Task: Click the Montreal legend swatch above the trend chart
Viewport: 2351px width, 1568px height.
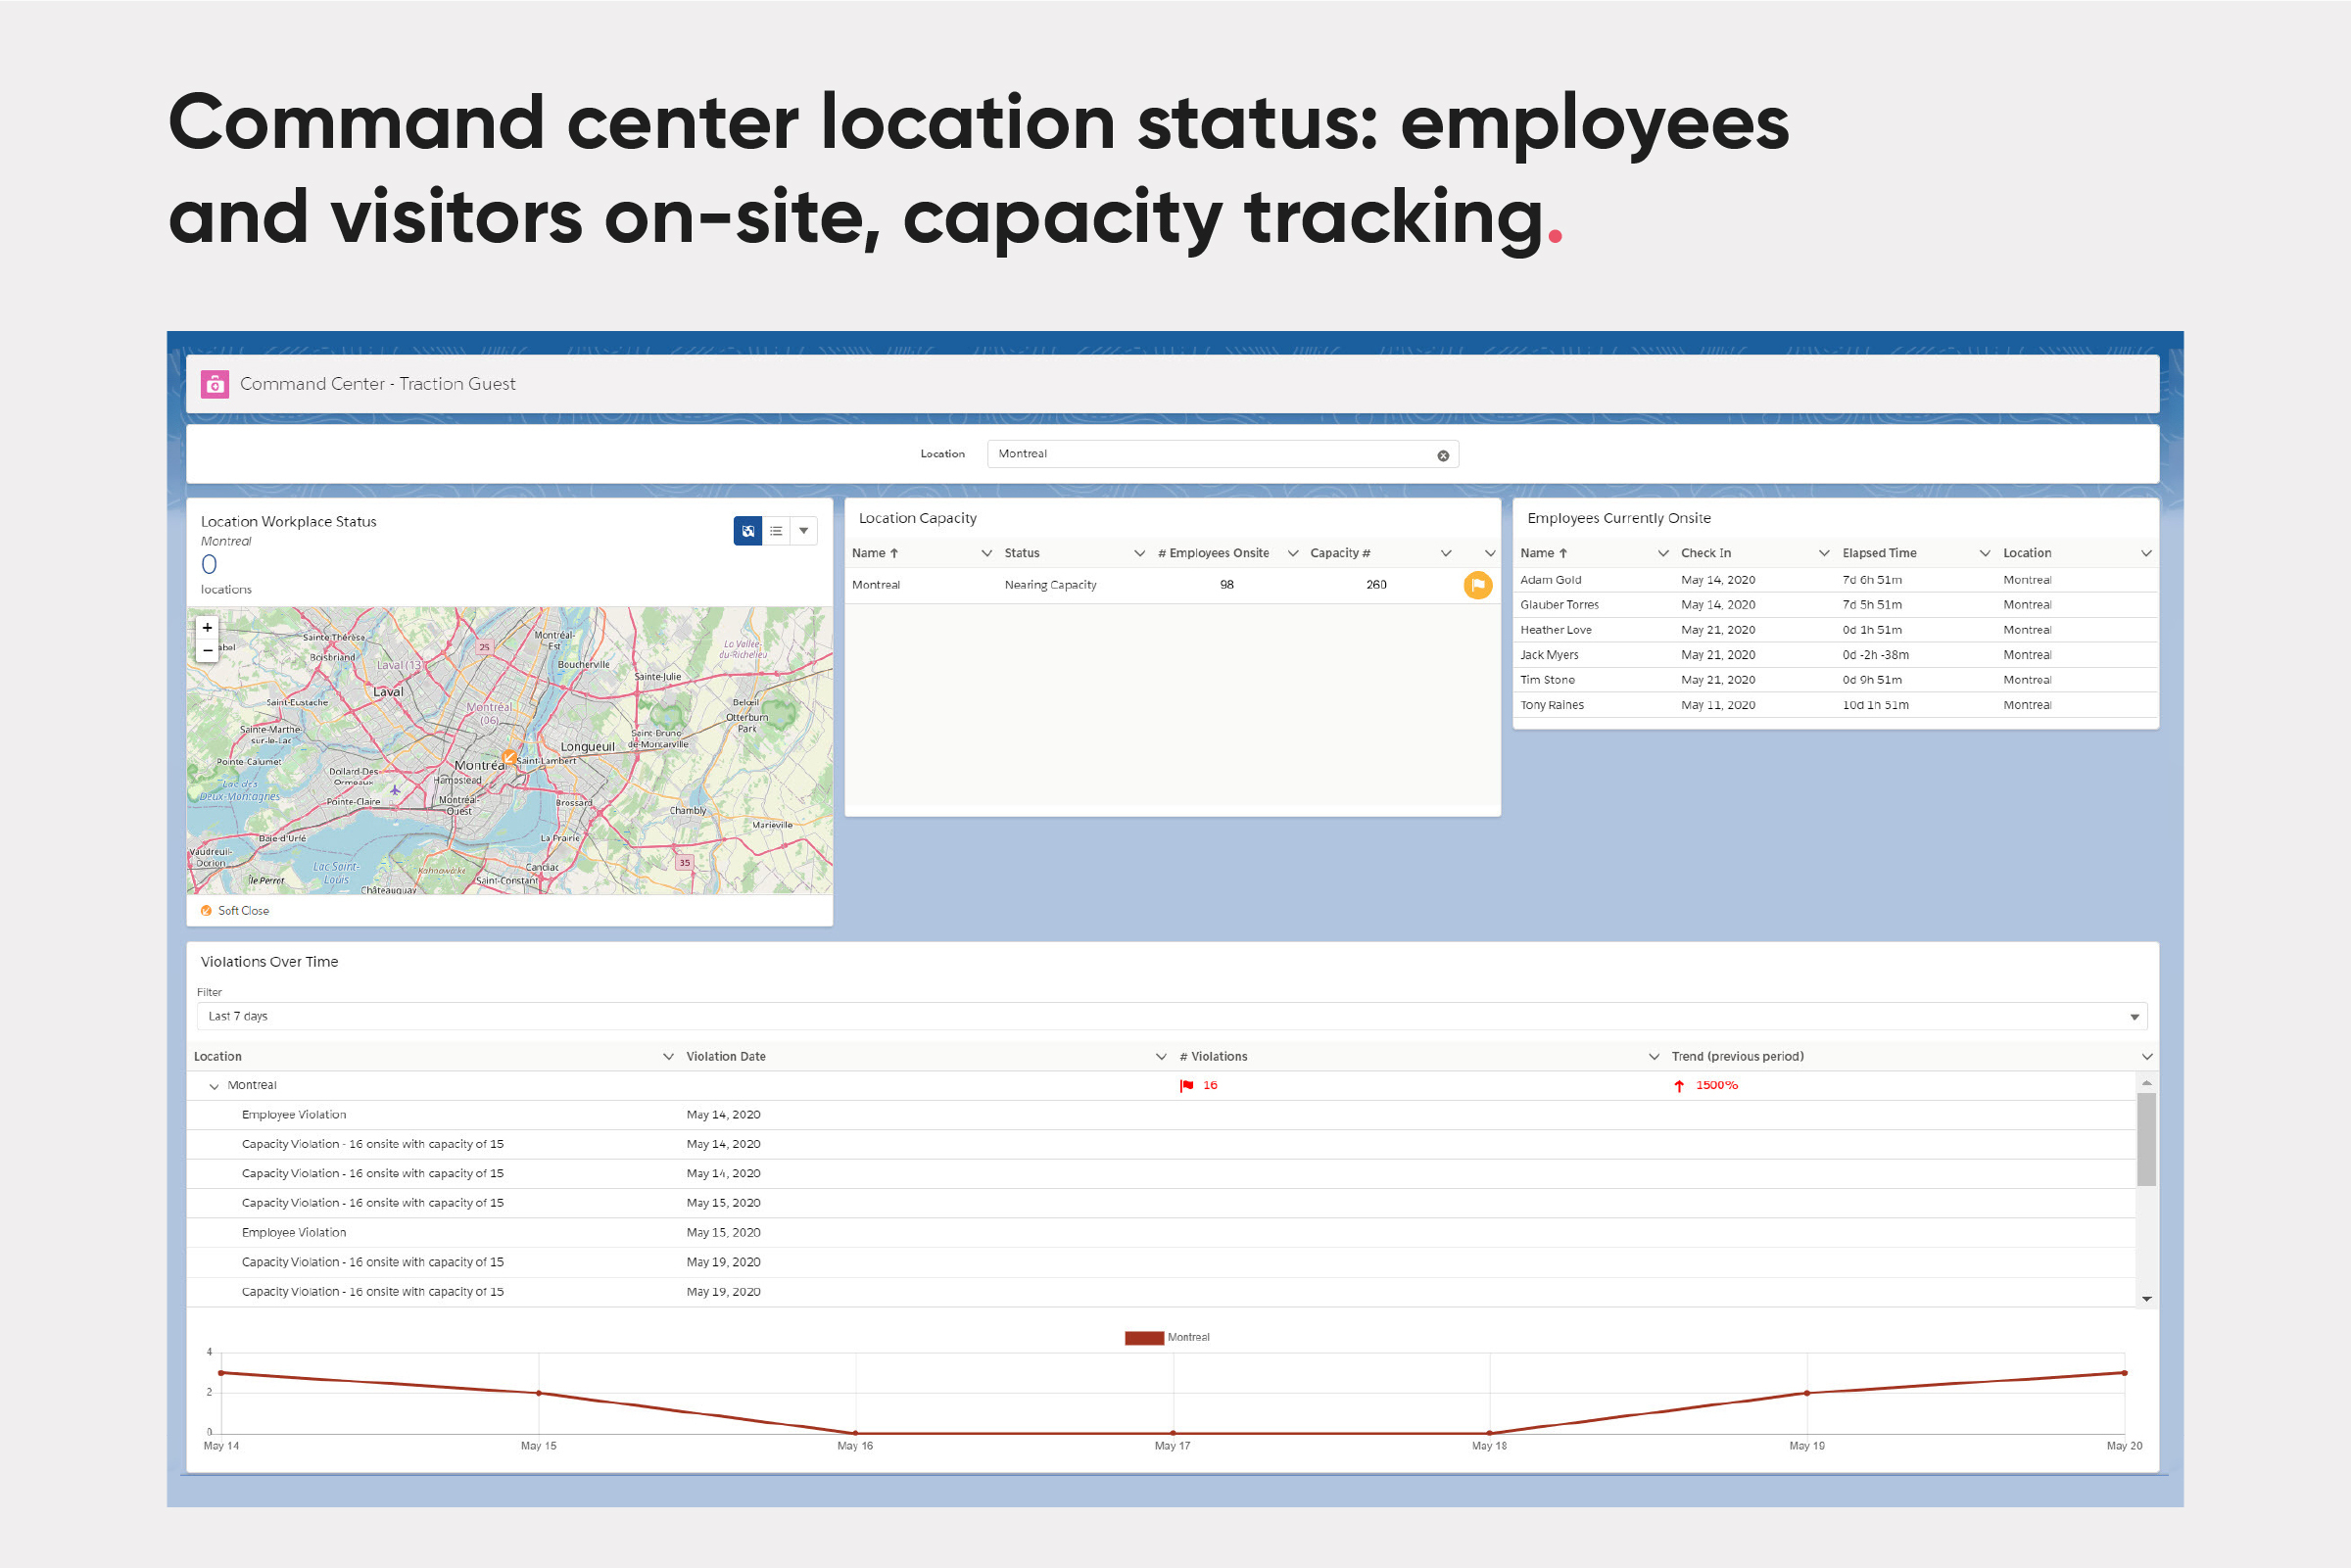Action: (x=1143, y=1337)
